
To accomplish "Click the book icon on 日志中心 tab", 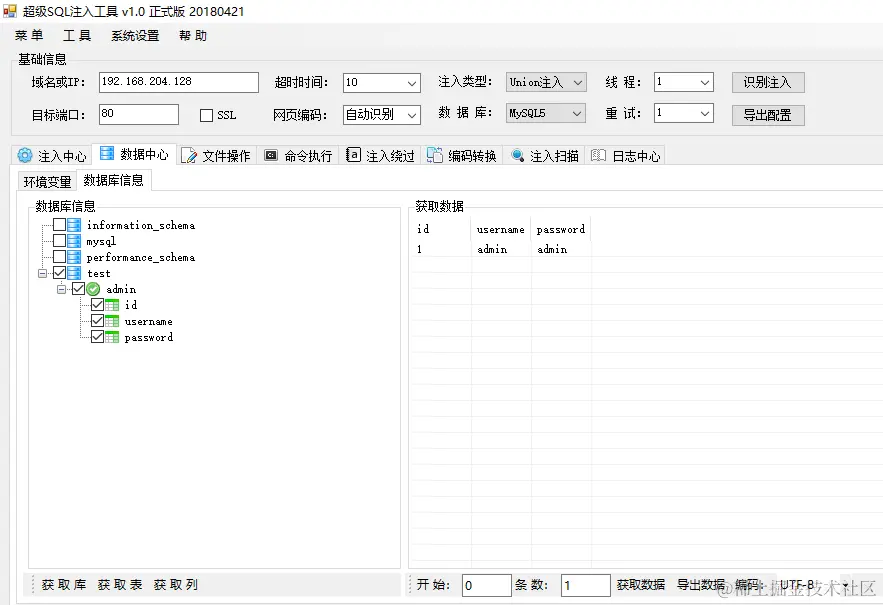I will 599,155.
